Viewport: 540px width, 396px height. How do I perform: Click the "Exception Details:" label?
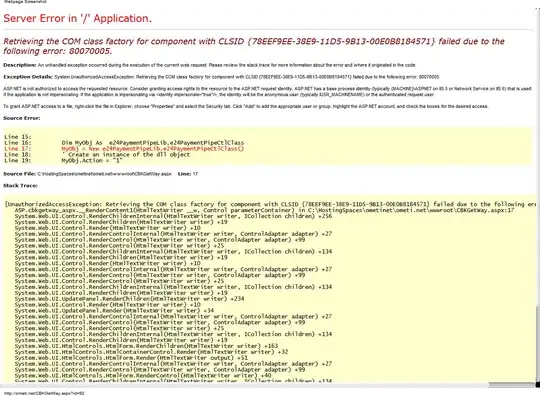28,77
